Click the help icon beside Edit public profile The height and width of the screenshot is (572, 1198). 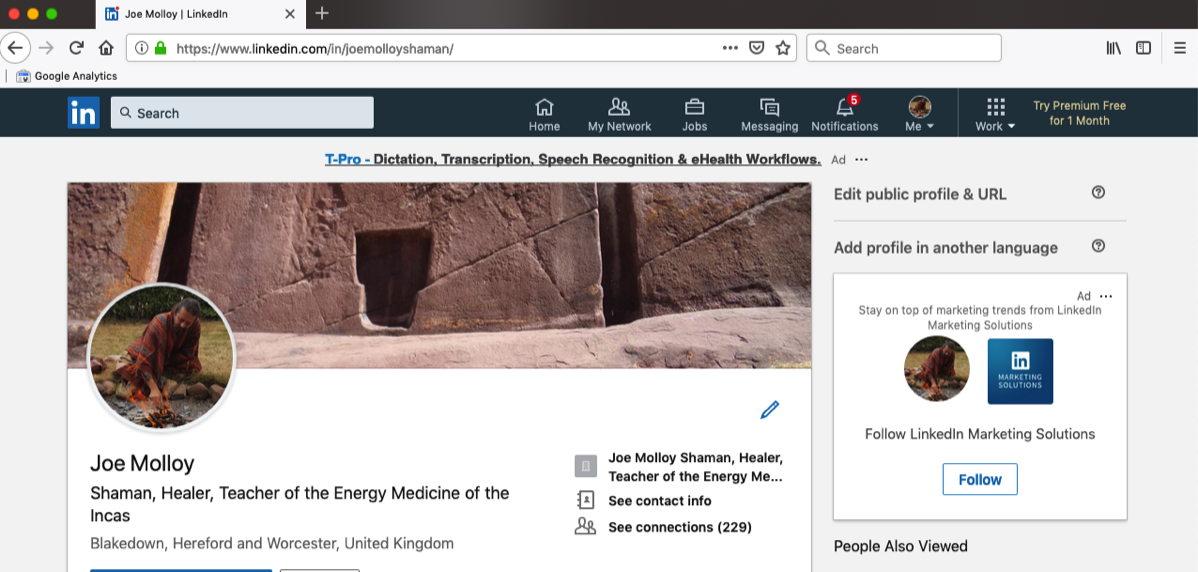click(x=1098, y=193)
